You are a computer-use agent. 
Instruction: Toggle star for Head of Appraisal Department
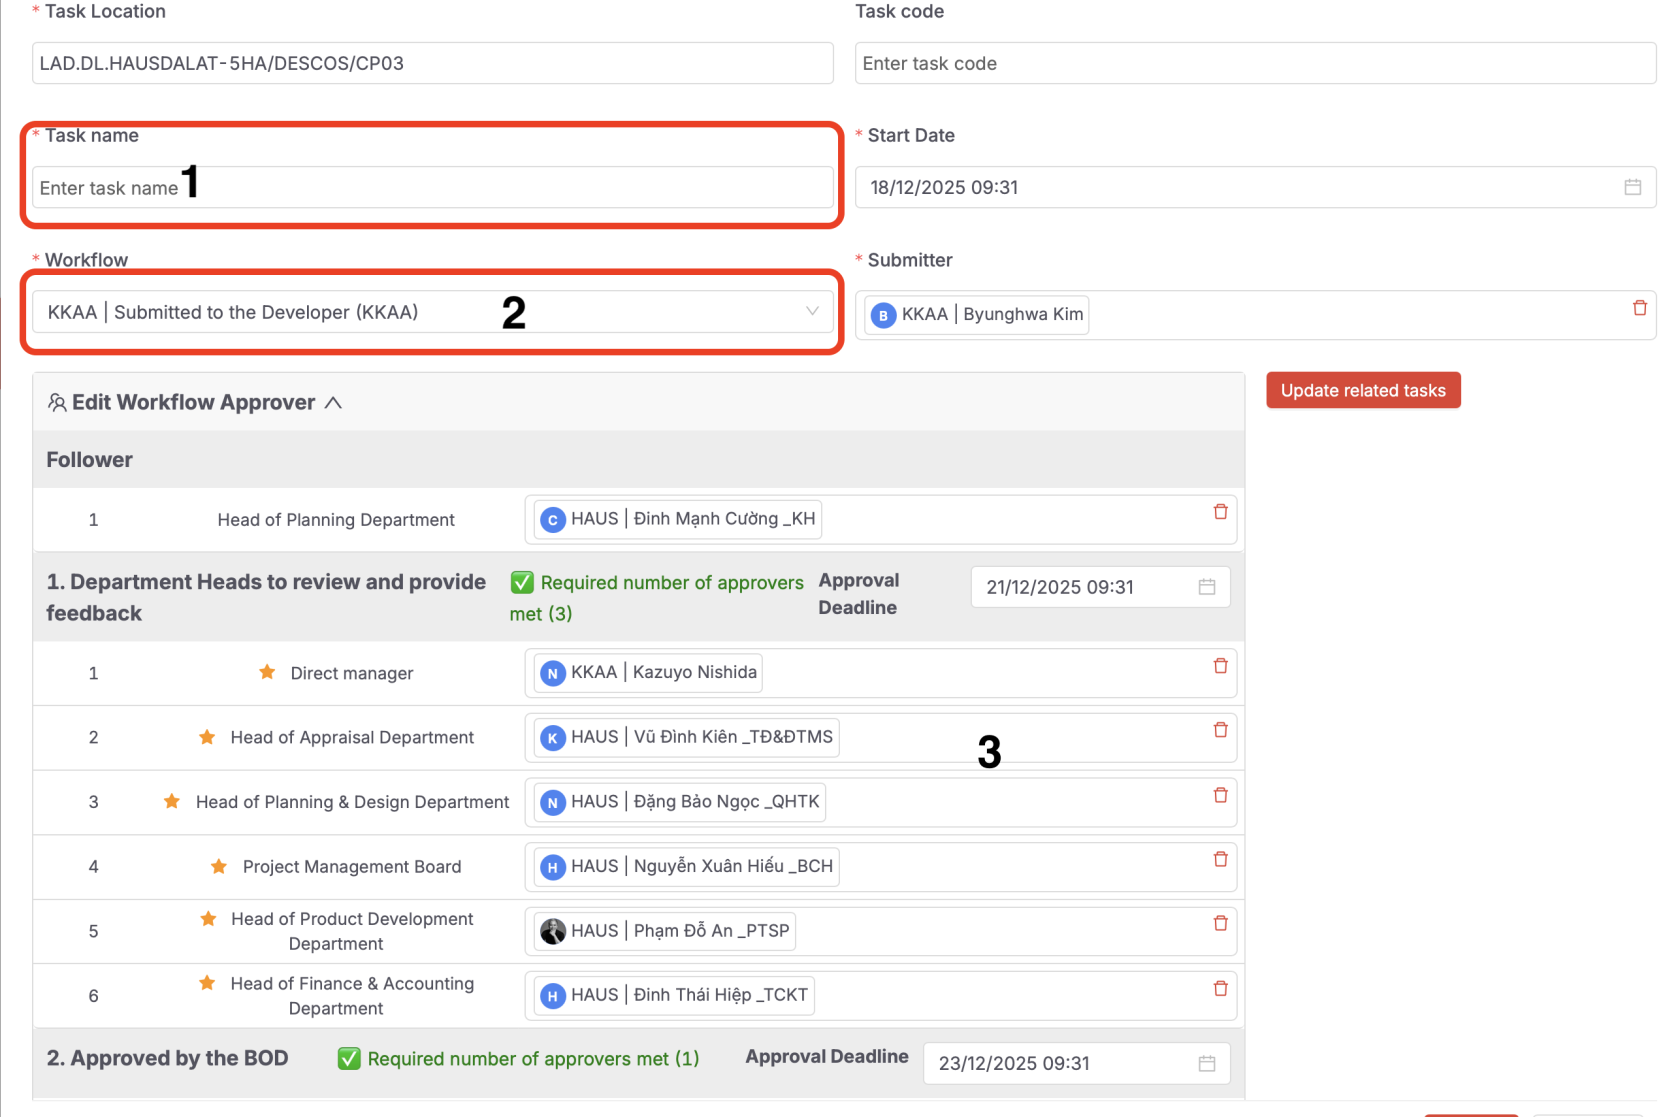pyautogui.click(x=207, y=737)
